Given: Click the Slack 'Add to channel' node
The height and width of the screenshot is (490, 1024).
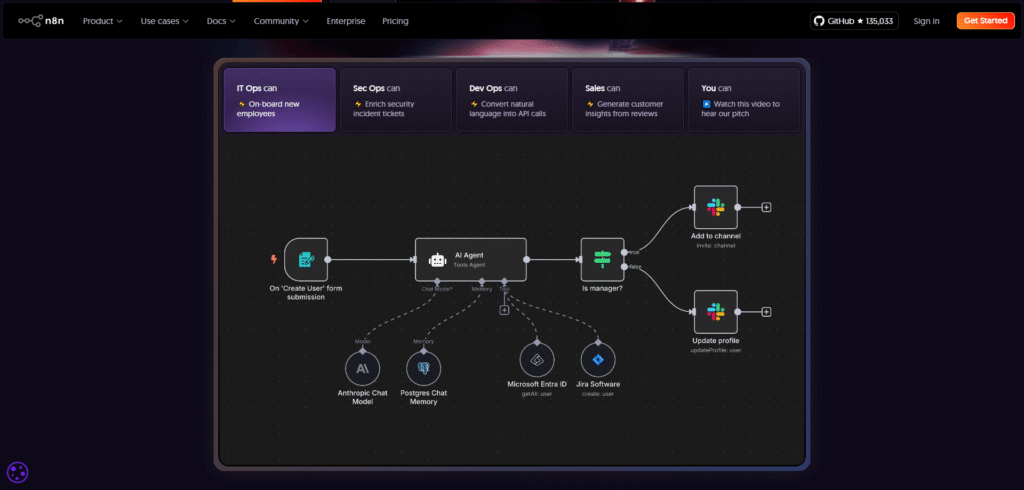Looking at the screenshot, I should tap(716, 207).
